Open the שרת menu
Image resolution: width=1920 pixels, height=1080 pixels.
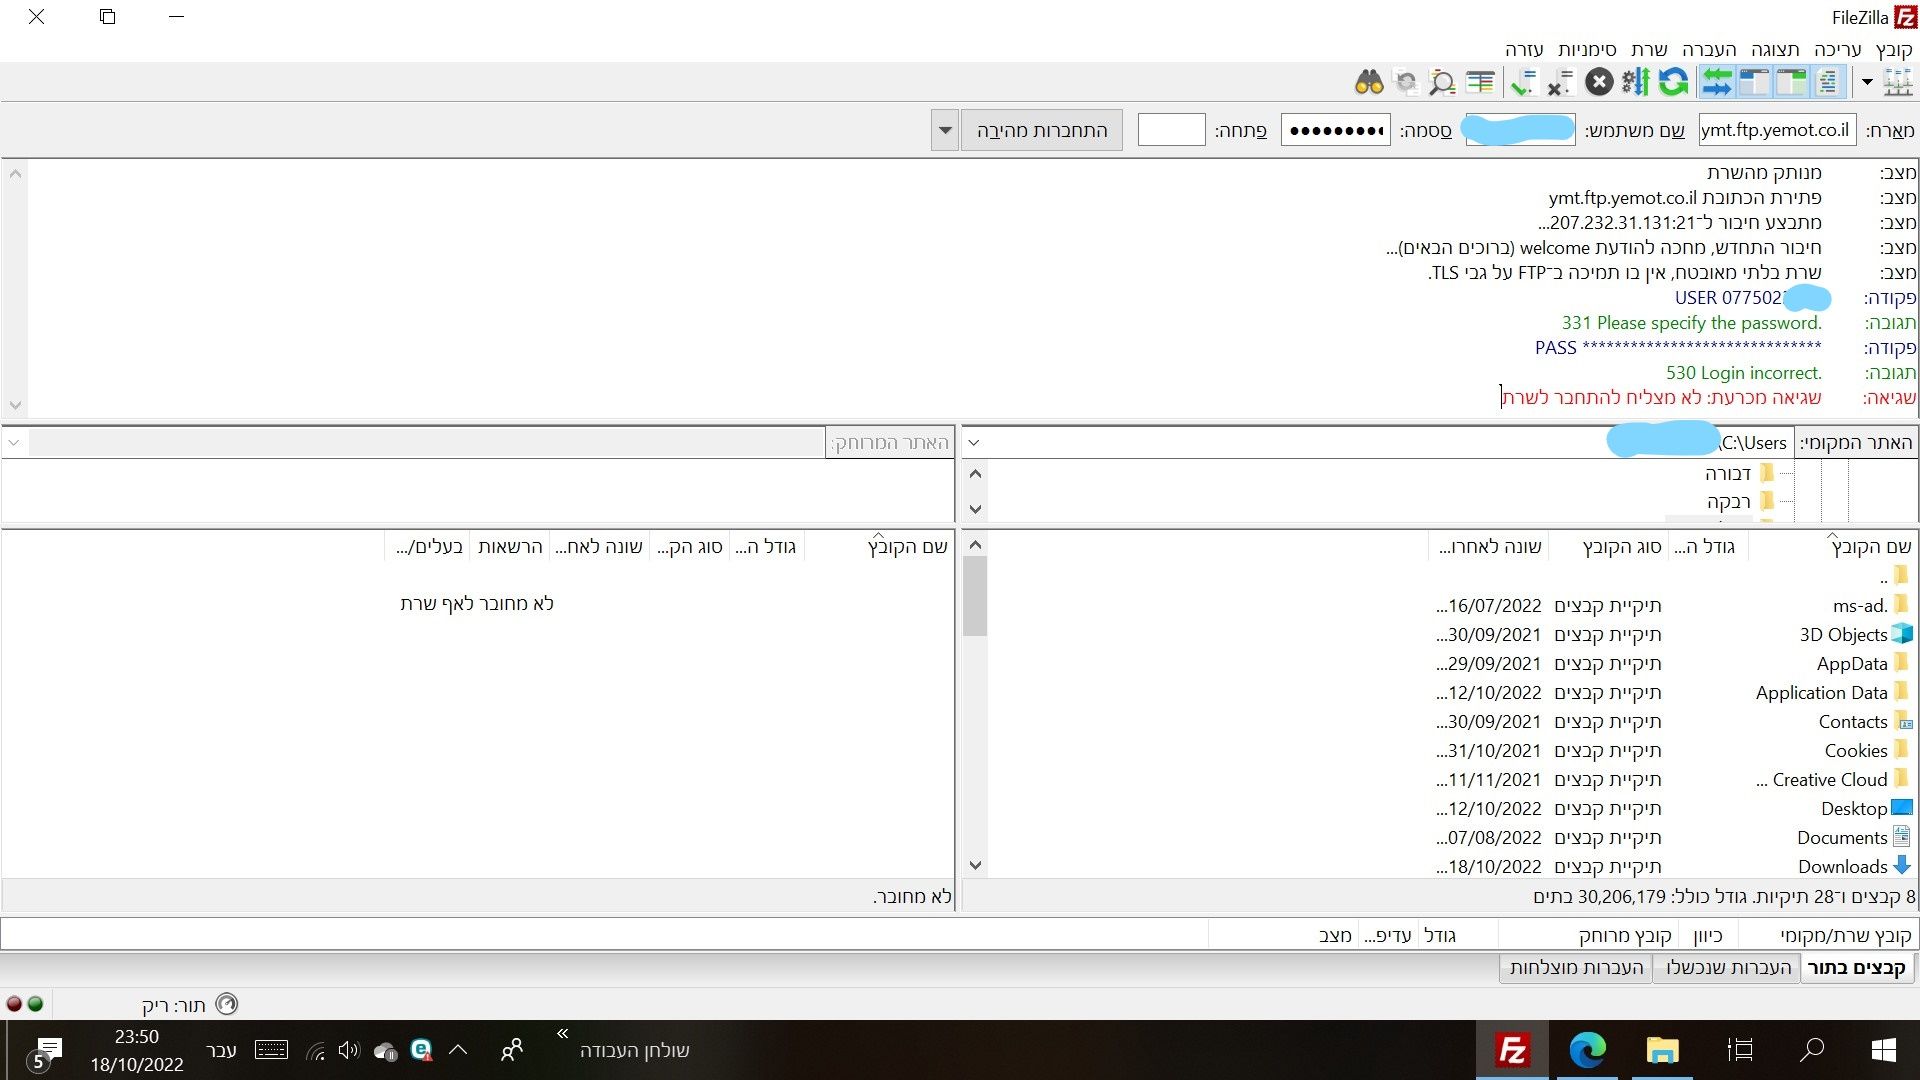click(1649, 49)
